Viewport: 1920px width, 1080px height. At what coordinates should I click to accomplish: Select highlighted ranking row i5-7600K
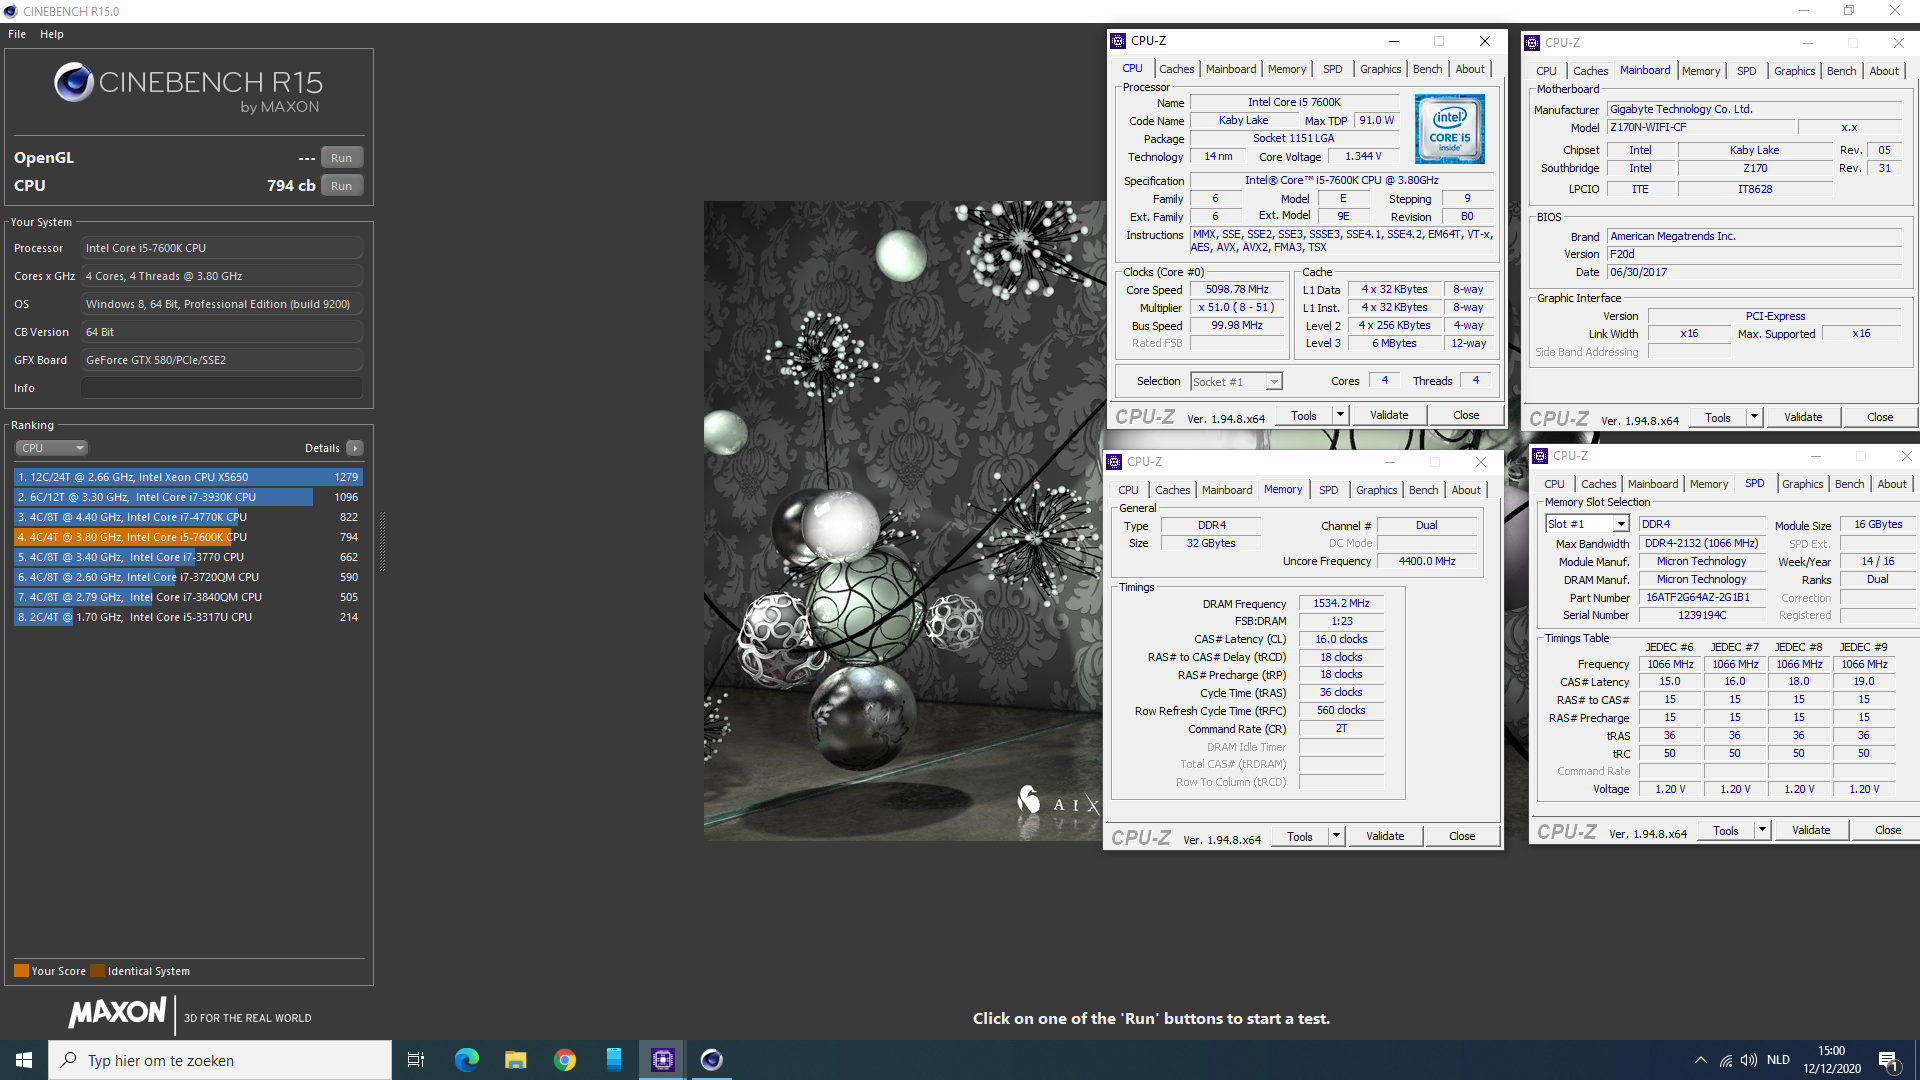tap(188, 537)
